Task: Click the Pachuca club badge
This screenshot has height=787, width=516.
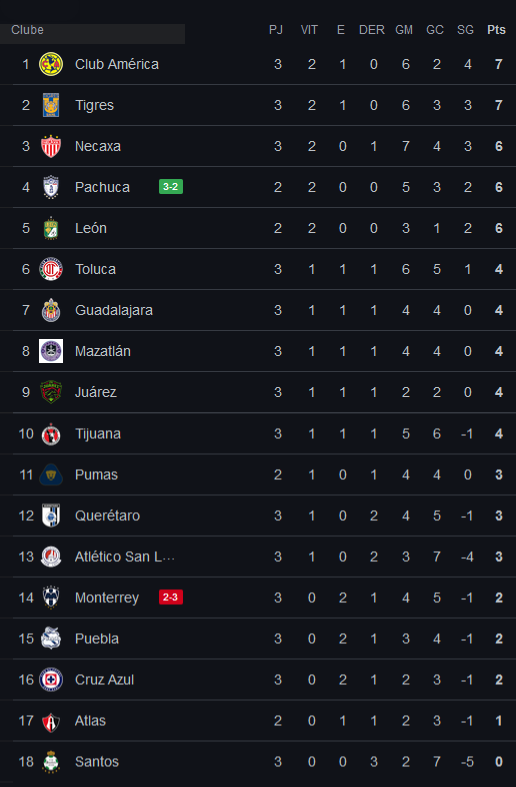Action: [51, 187]
